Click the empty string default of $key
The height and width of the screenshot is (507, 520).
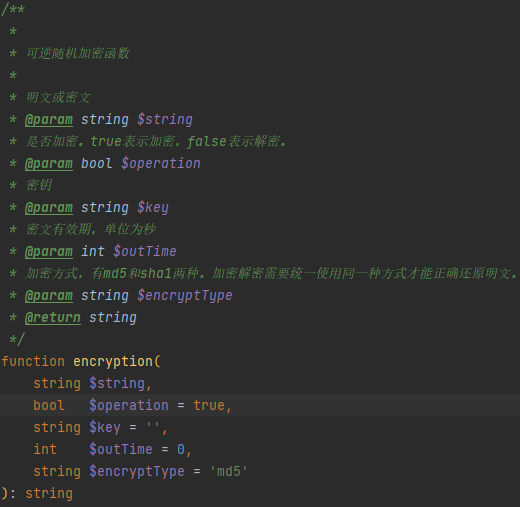pos(153,425)
